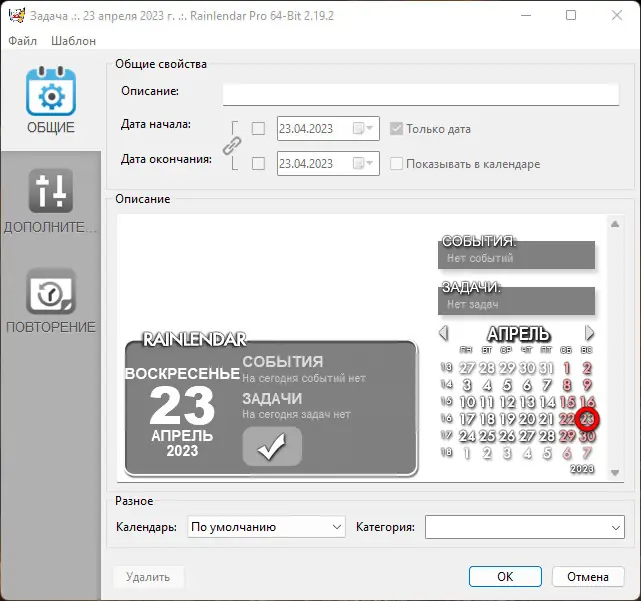Click the На сегодня задач нет text
Viewport: 641px width, 601px height.
[296, 414]
